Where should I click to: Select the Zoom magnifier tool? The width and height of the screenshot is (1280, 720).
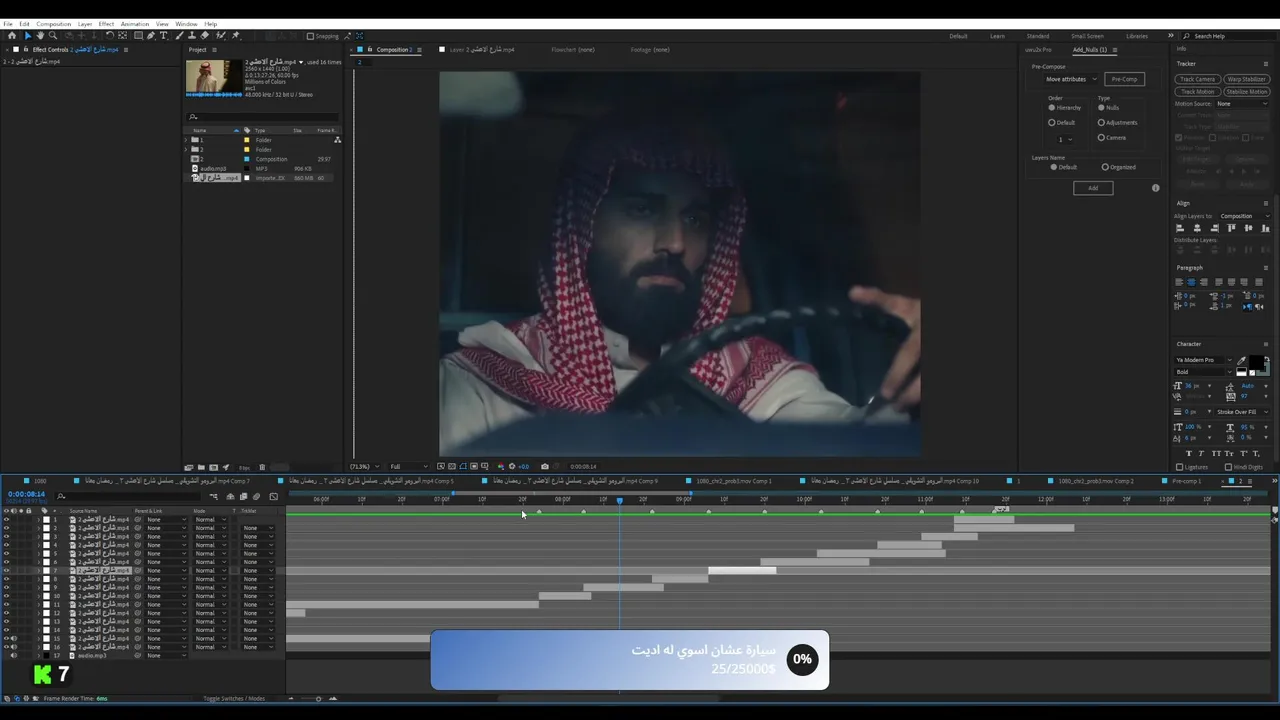click(x=53, y=36)
